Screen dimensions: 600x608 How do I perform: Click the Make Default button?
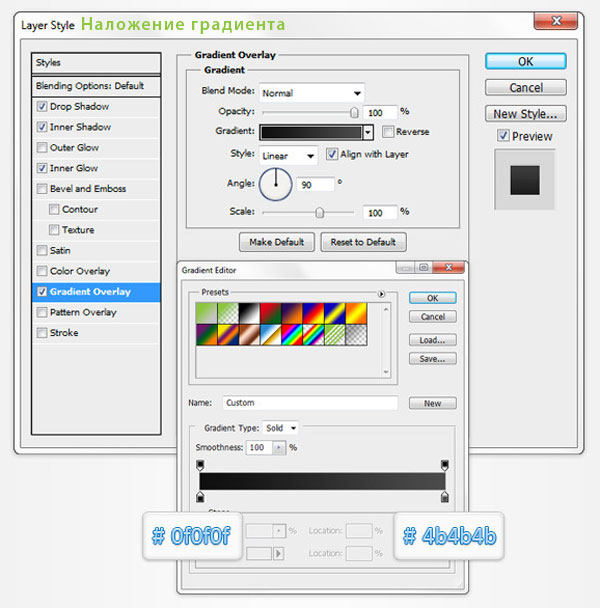tap(277, 242)
